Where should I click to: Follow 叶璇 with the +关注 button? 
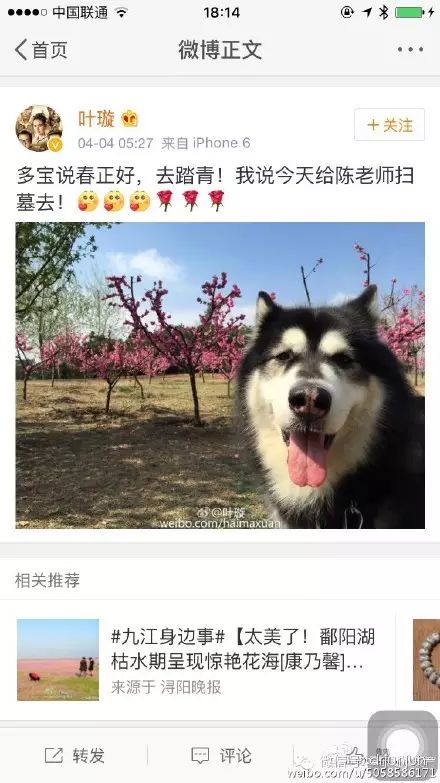coord(390,125)
